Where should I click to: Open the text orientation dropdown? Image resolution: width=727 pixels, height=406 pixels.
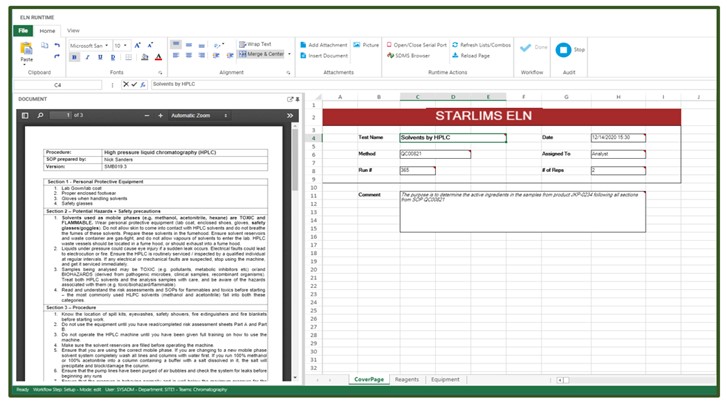tap(219, 45)
